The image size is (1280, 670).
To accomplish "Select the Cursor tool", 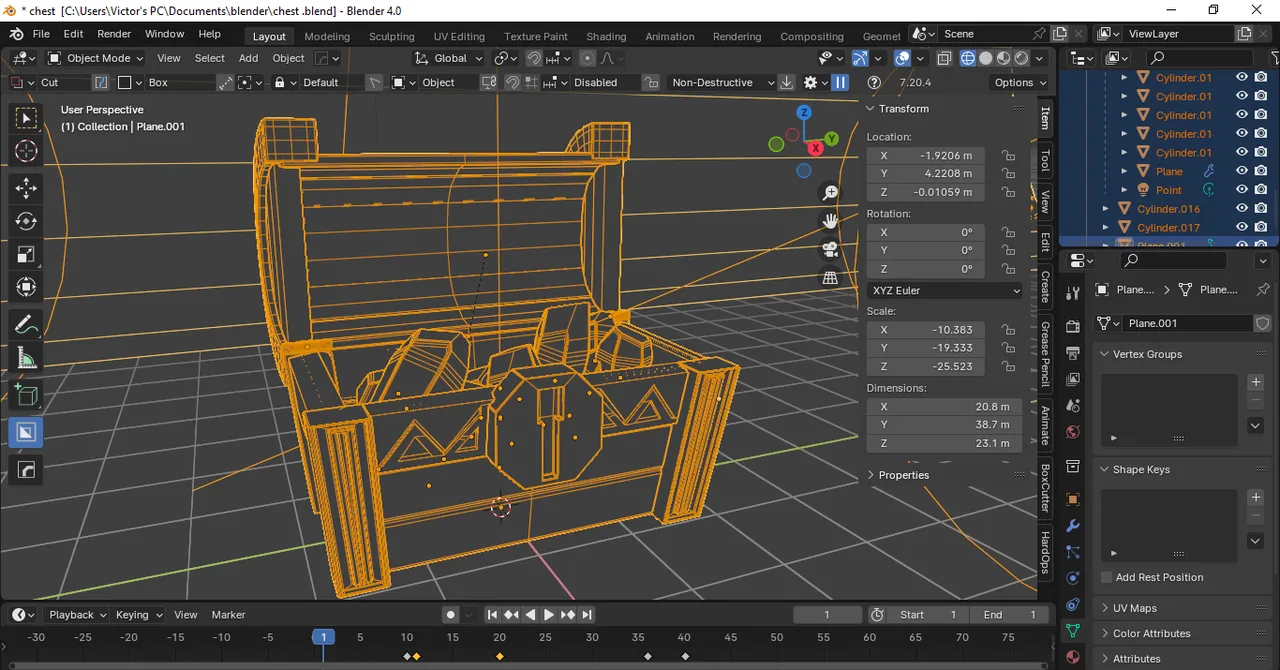I will (26, 151).
